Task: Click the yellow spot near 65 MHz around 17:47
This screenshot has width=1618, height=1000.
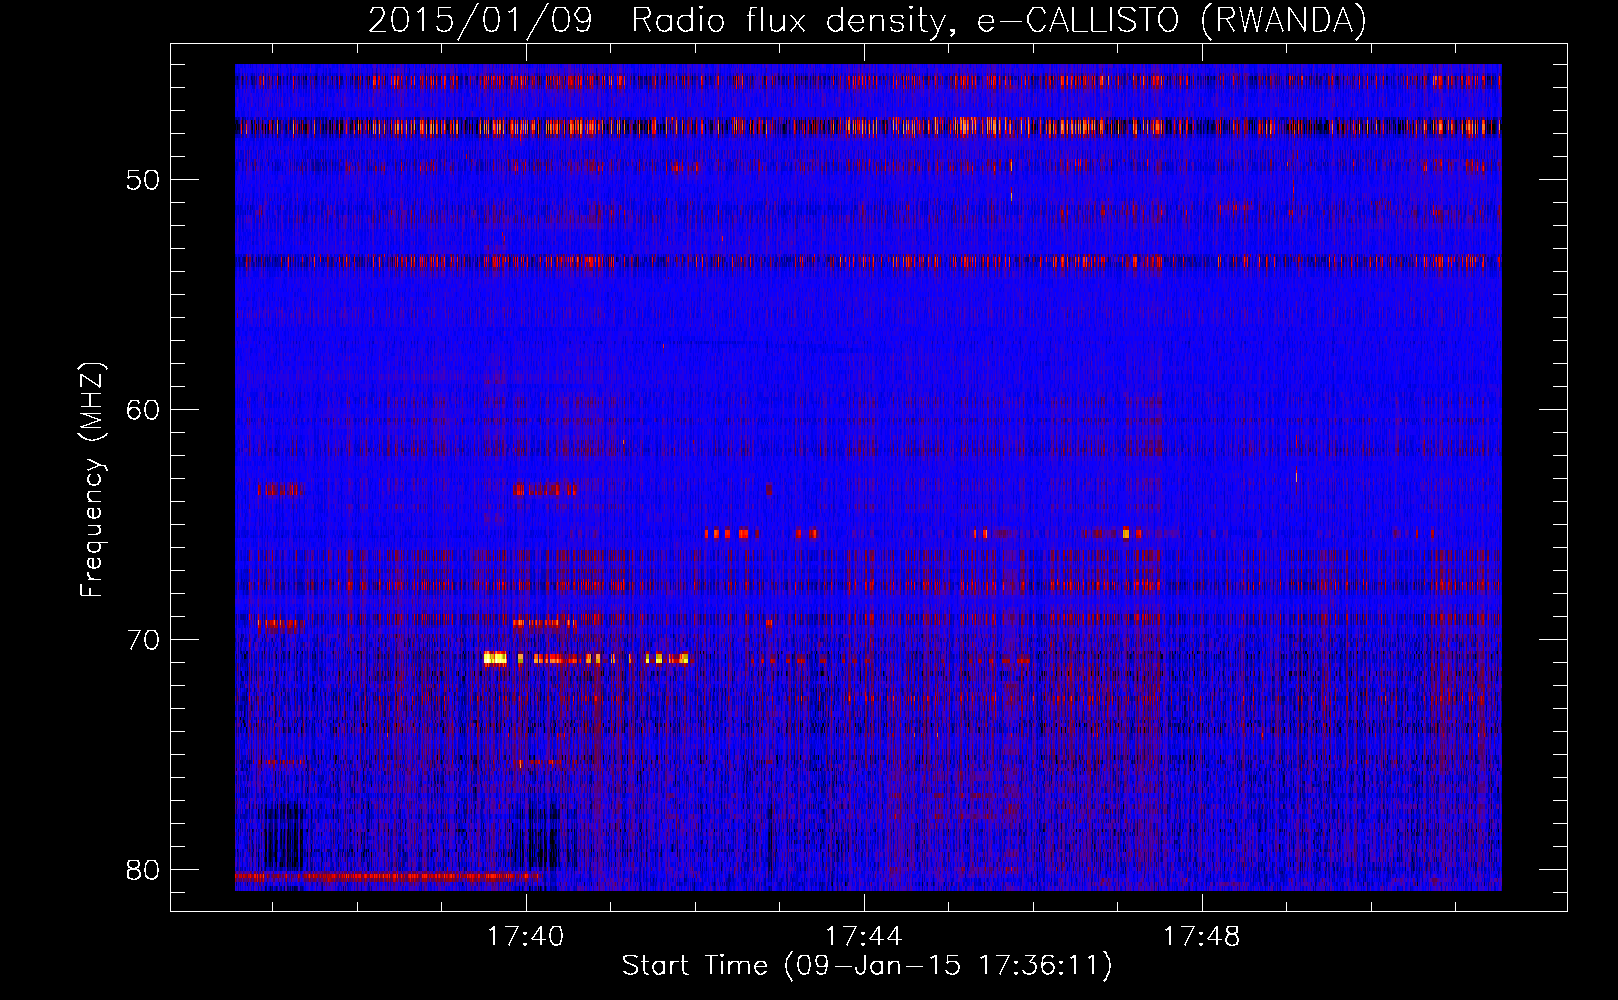Action: [x=1126, y=533]
